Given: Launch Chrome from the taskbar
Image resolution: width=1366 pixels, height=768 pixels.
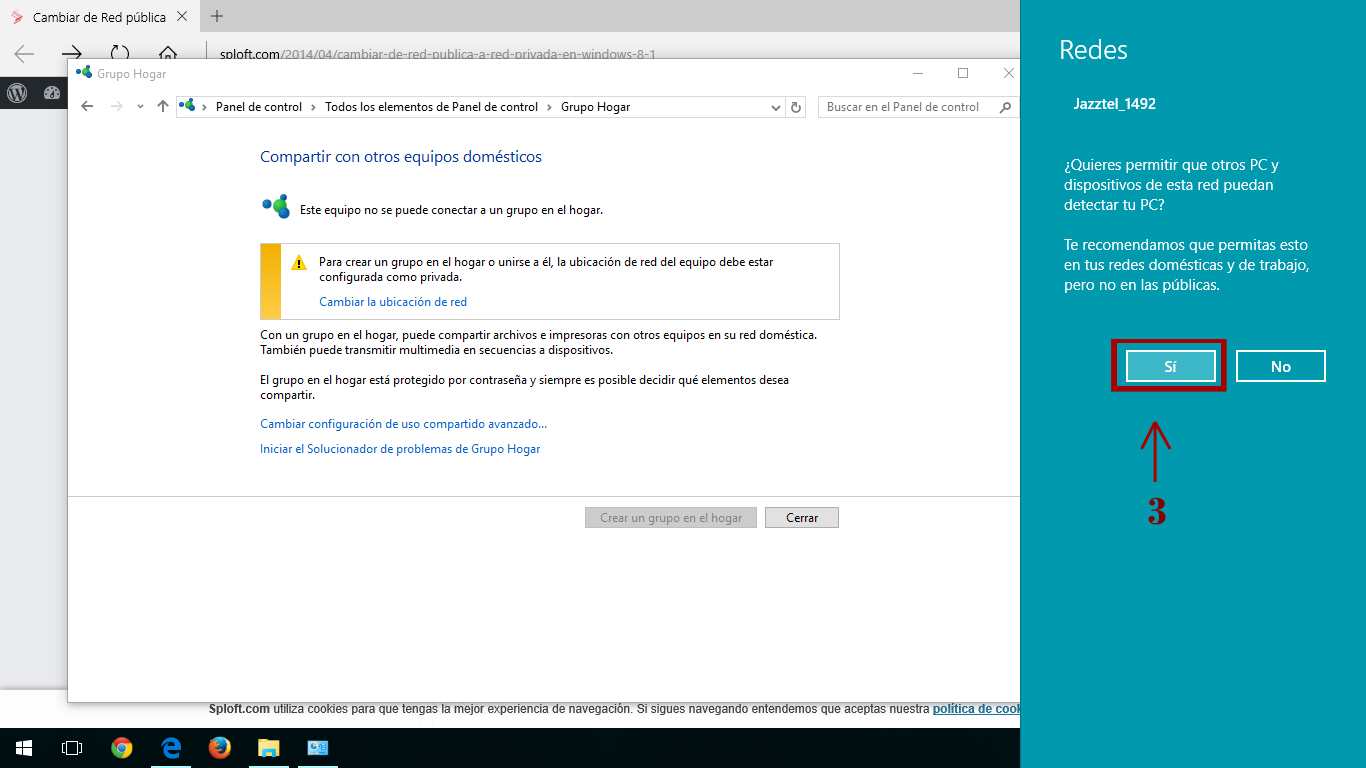Looking at the screenshot, I should [x=122, y=748].
